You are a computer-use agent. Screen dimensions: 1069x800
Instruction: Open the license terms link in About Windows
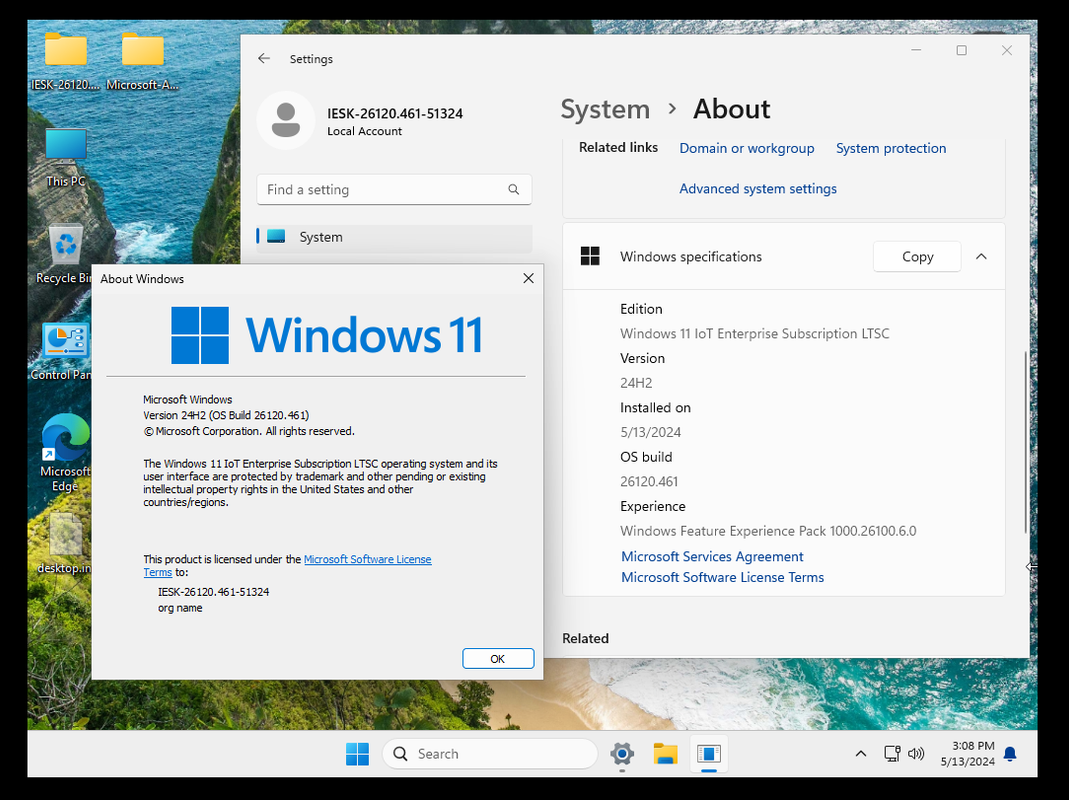367,559
